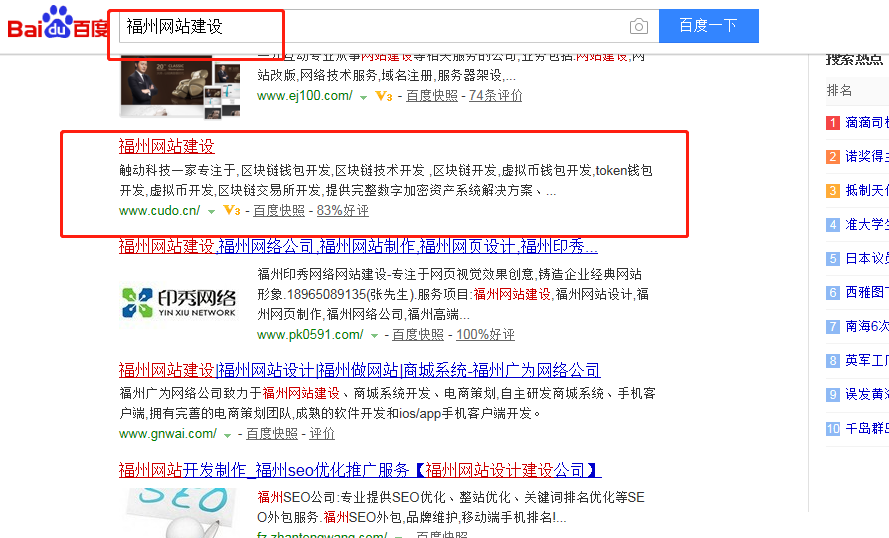Open 福州网站开发制作 seo result title

pyautogui.click(x=360, y=470)
